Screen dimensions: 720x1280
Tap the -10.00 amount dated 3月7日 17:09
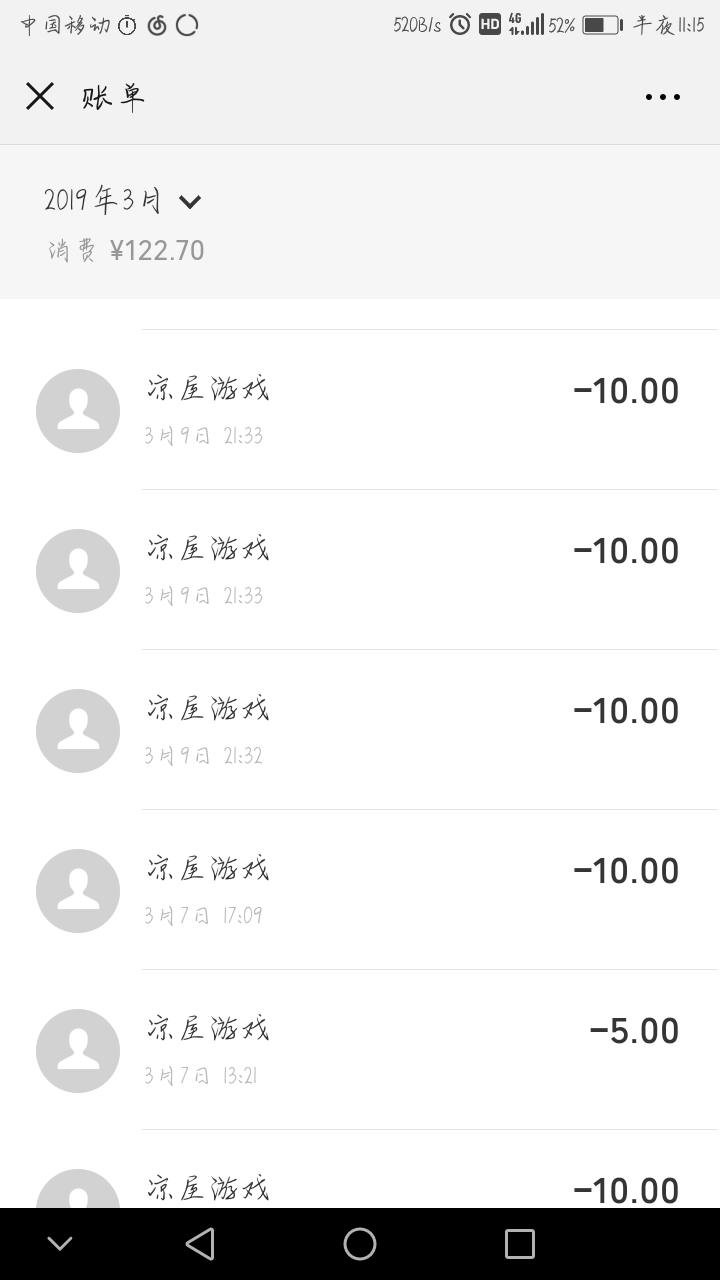pos(626,871)
